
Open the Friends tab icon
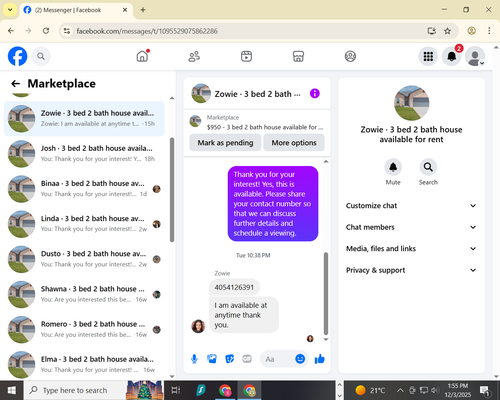[194, 56]
